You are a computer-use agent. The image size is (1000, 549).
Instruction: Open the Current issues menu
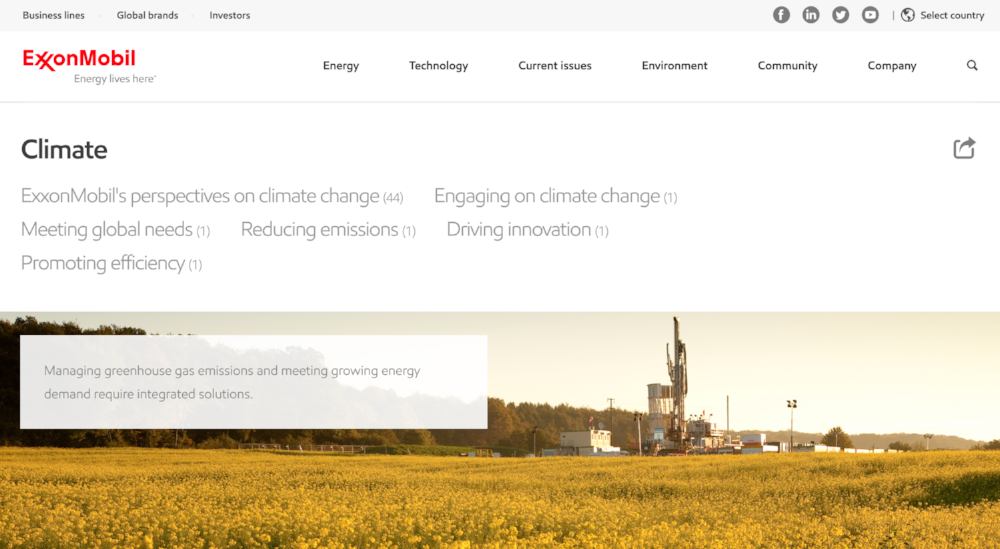point(555,66)
